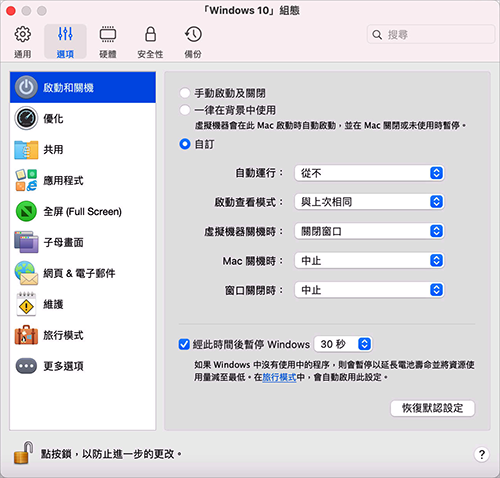Screen dimensions: 500x478
Task: Click the 全屏 (Full Screen) green icon
Action: pyautogui.click(x=26, y=211)
